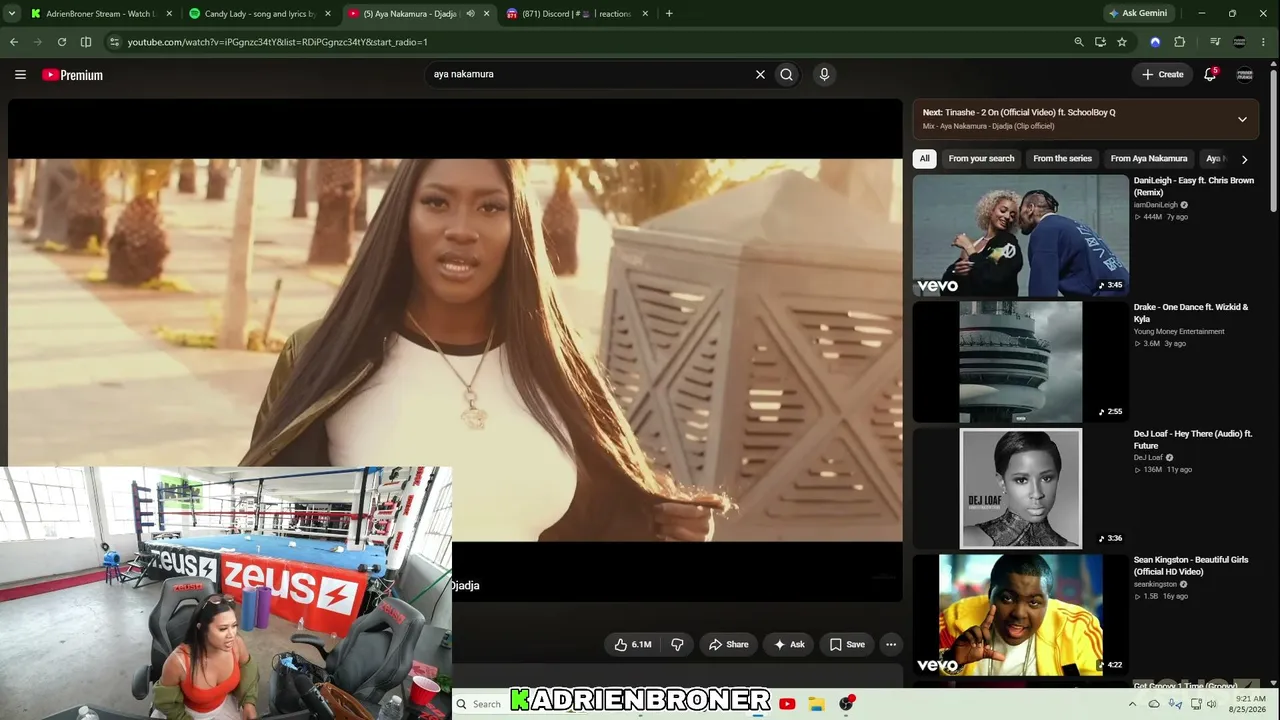Open the YouTube account avatar menu

(x=1245, y=74)
